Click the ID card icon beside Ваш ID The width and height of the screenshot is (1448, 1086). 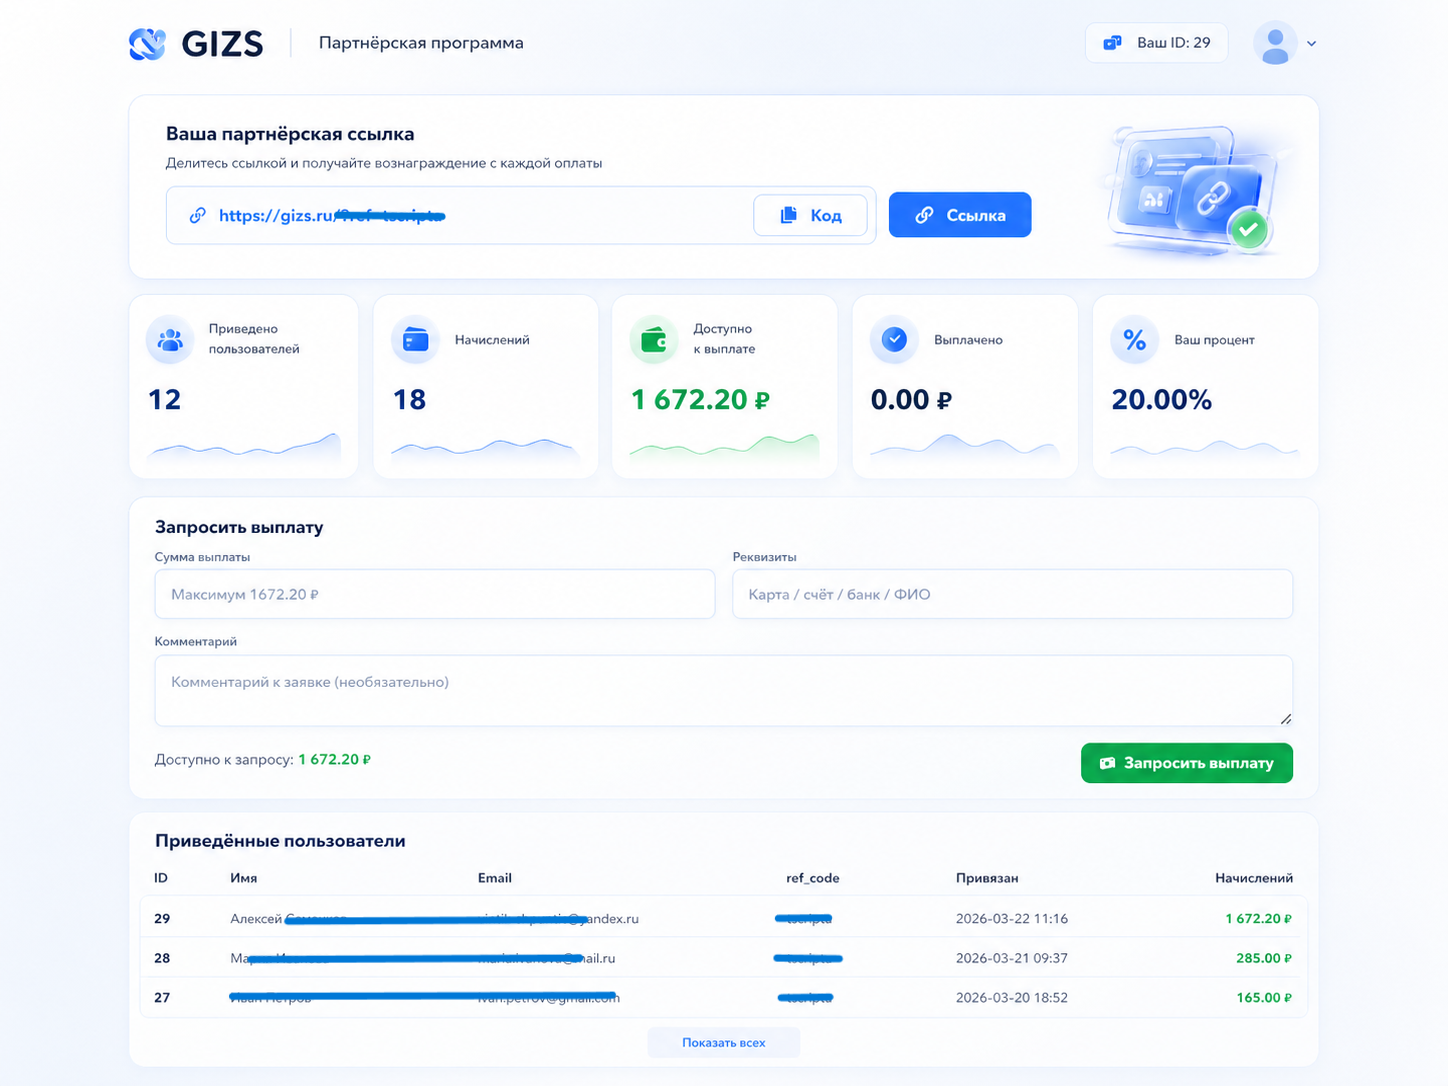click(x=1112, y=43)
